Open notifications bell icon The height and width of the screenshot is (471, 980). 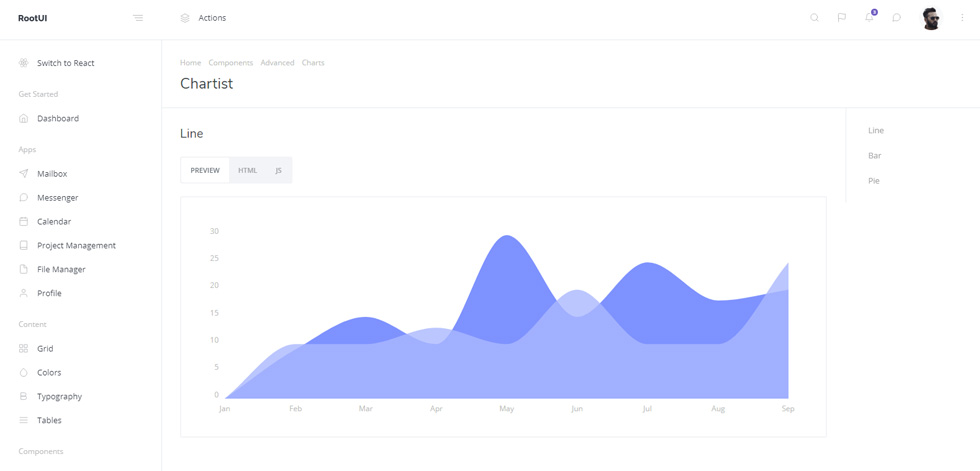pyautogui.click(x=869, y=18)
